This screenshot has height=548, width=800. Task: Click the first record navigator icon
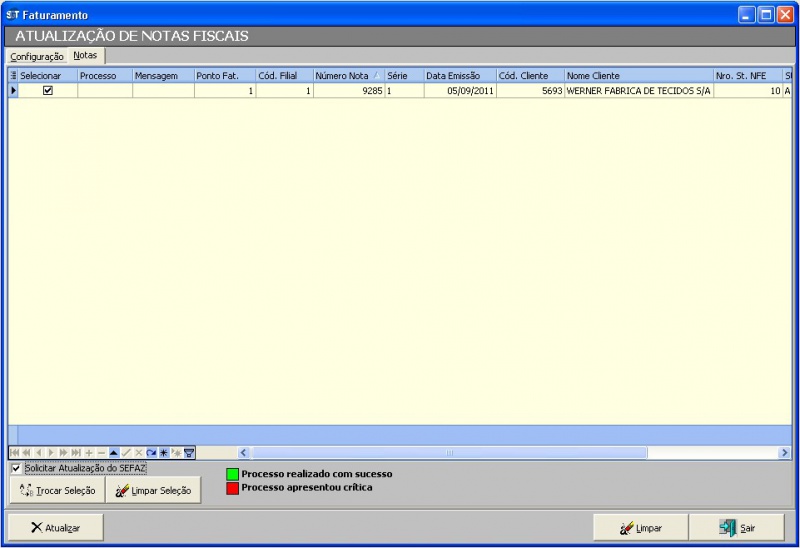coord(14,453)
